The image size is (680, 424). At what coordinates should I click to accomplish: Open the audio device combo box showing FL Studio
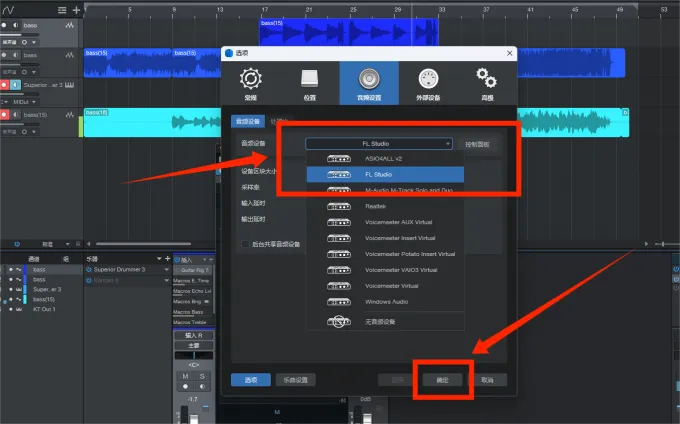click(x=379, y=144)
